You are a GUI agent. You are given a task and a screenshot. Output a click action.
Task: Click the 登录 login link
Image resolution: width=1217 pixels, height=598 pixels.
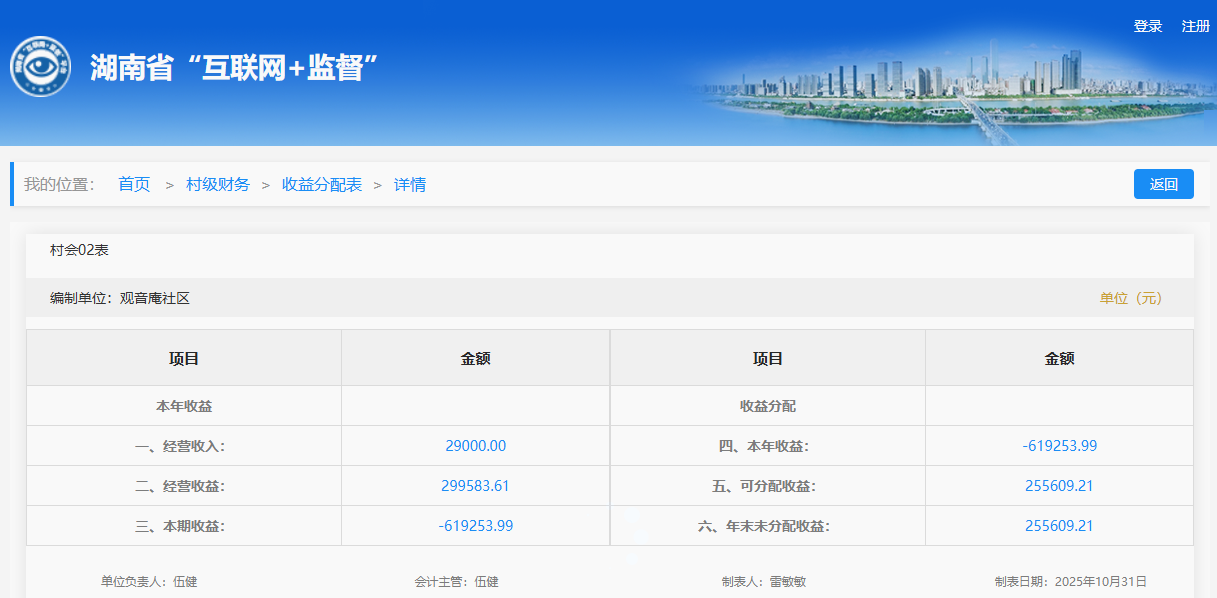[1147, 26]
